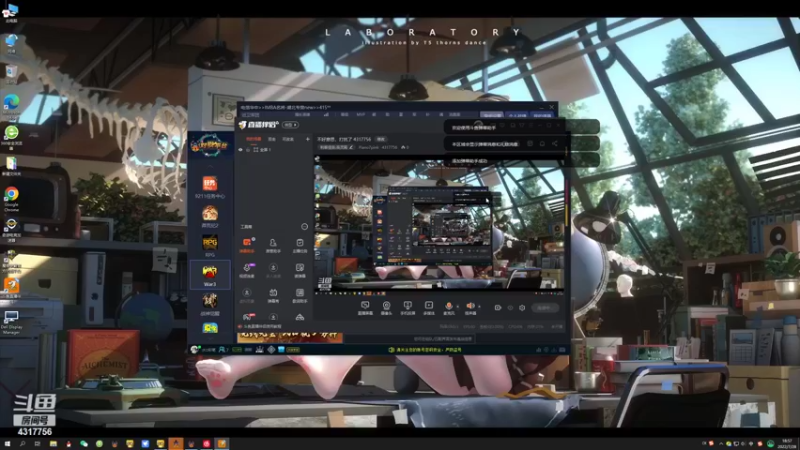
Task: Click the camera source button
Action: point(386,307)
